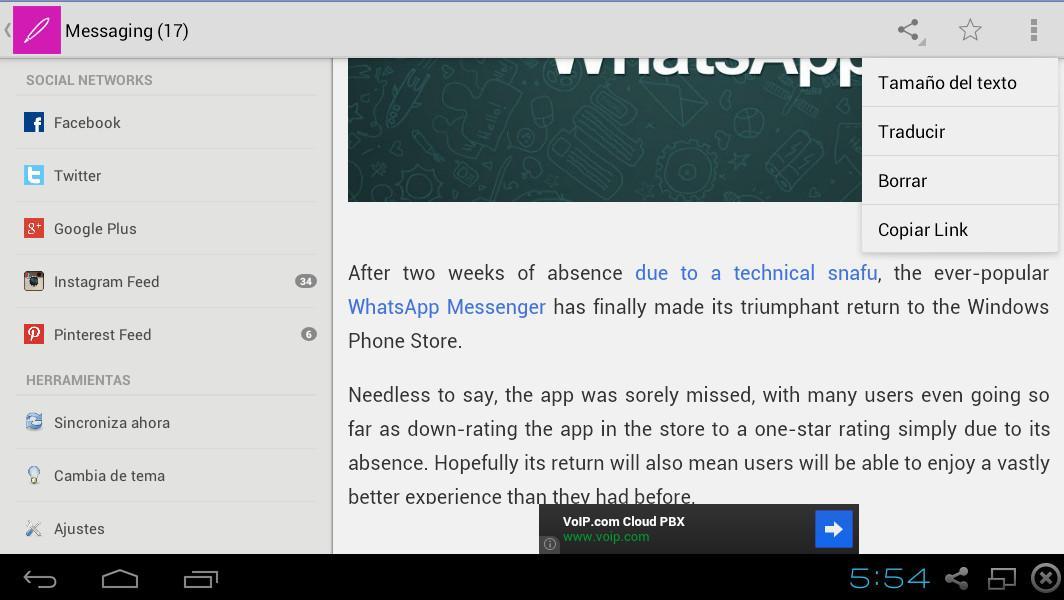Viewport: 1064px width, 600px height.
Task: Tap the 34 badge on Instagram Feed
Action: tap(306, 281)
